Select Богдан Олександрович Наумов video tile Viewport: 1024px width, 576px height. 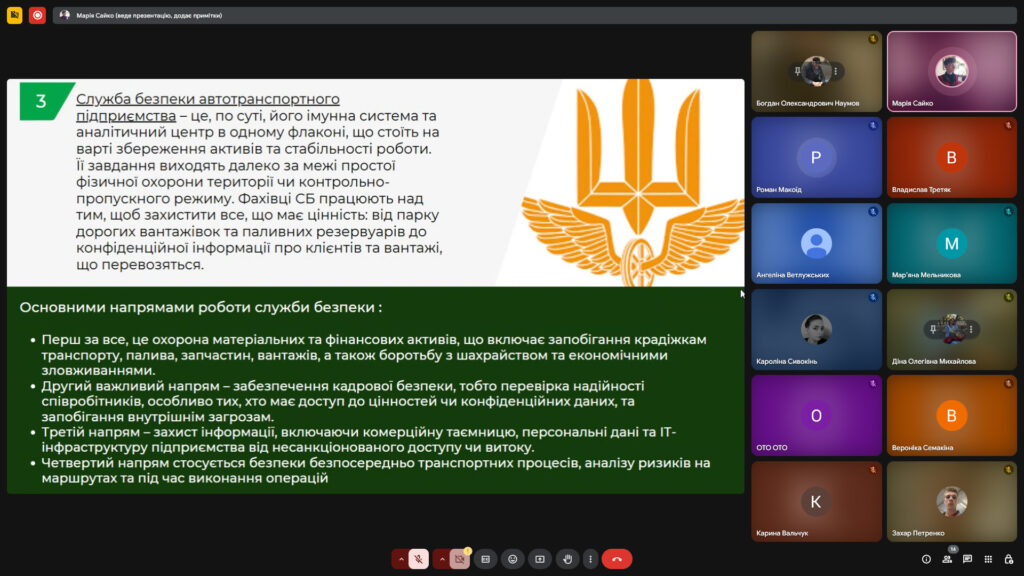coord(816,71)
